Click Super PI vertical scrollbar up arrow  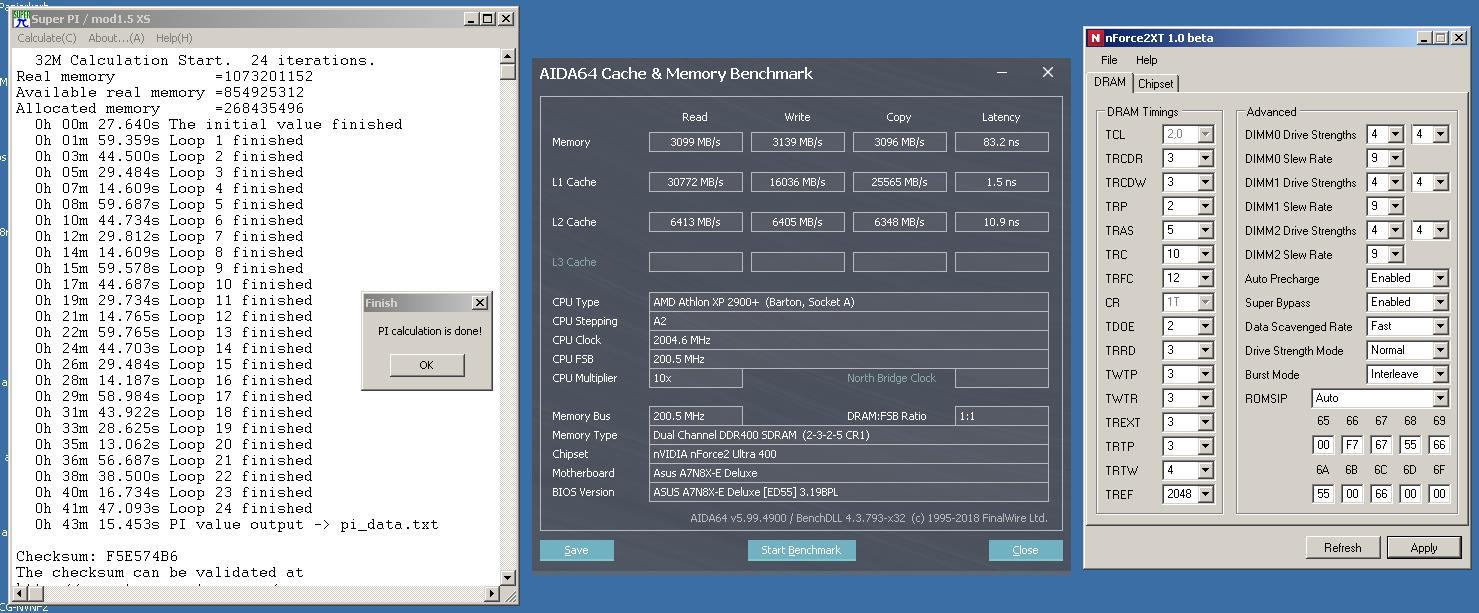[x=508, y=56]
